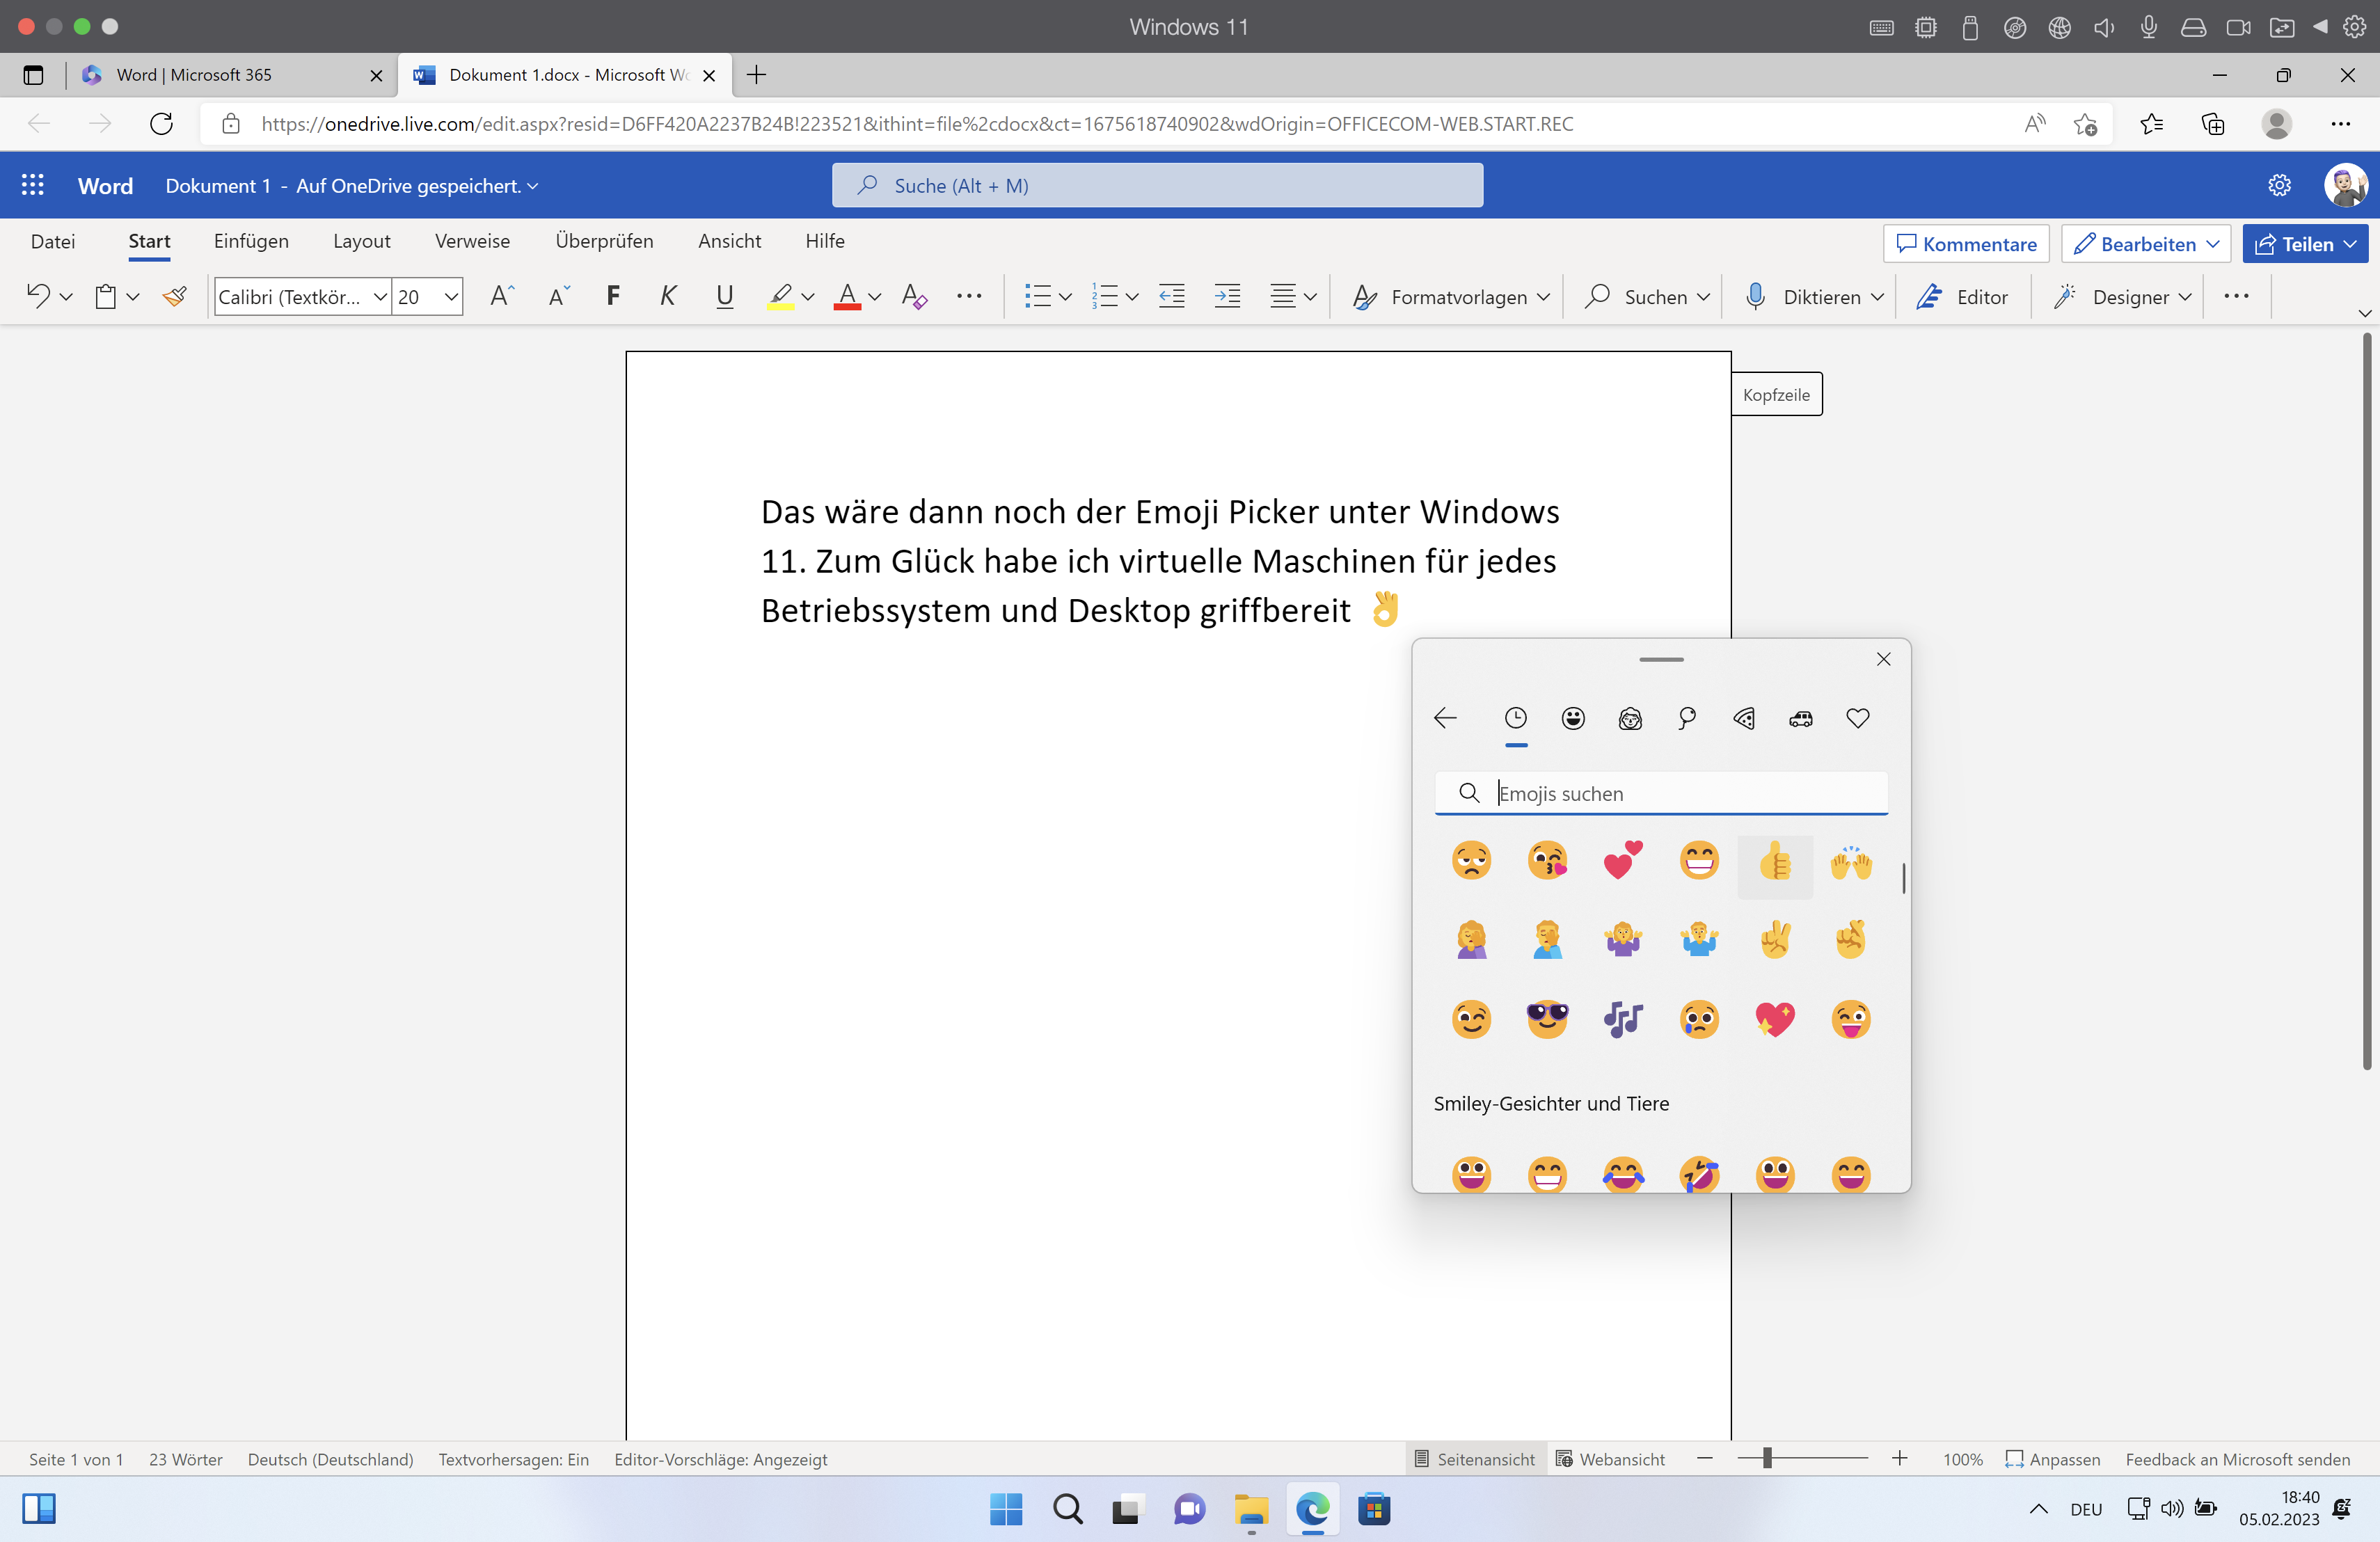The width and height of the screenshot is (2380, 1542).
Task: Open the app launcher waffle icon
Action: (x=33, y=185)
